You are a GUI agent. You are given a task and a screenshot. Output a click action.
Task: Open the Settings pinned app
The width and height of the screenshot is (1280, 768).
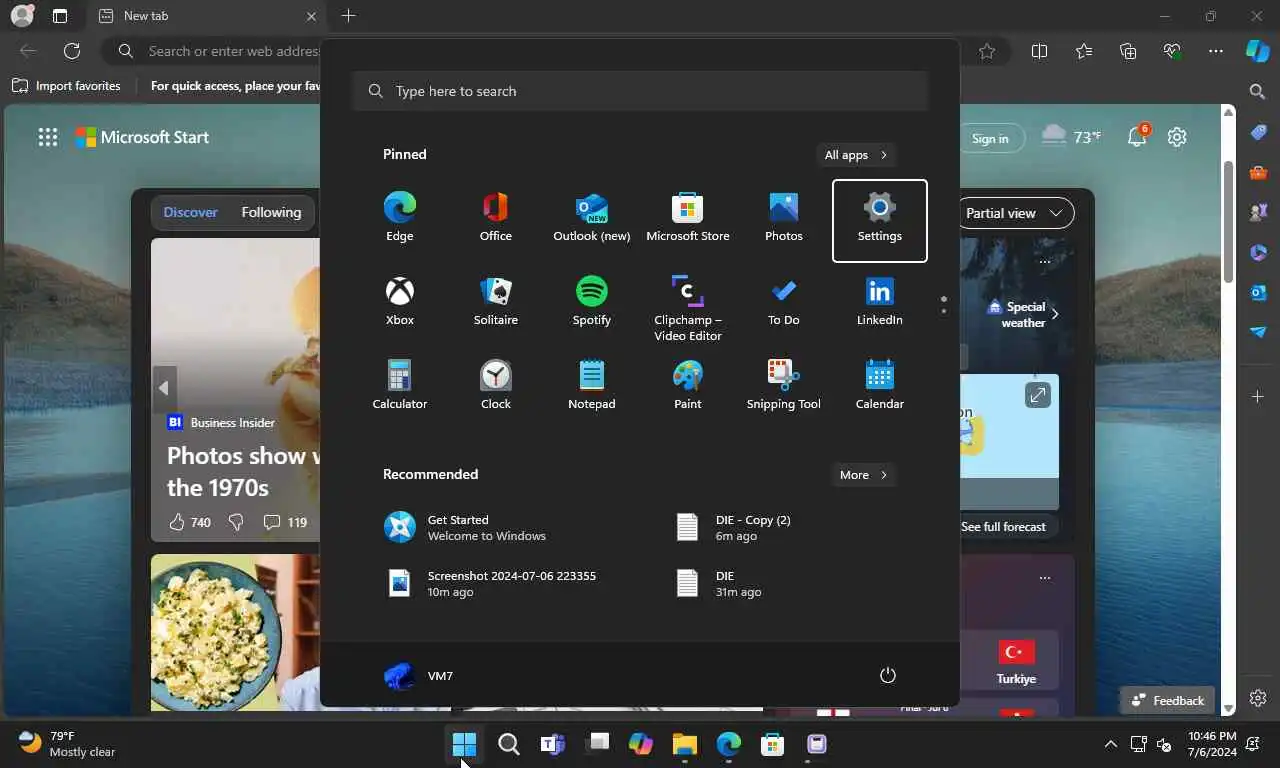click(x=879, y=220)
